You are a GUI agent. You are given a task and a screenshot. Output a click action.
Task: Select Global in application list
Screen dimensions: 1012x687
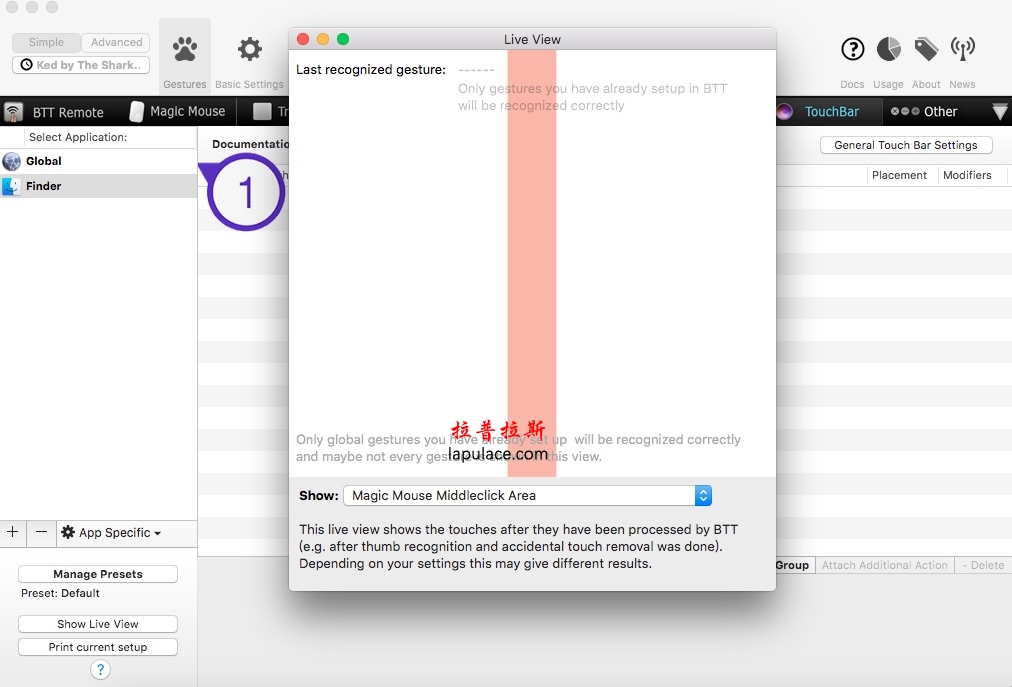[x=99, y=161]
